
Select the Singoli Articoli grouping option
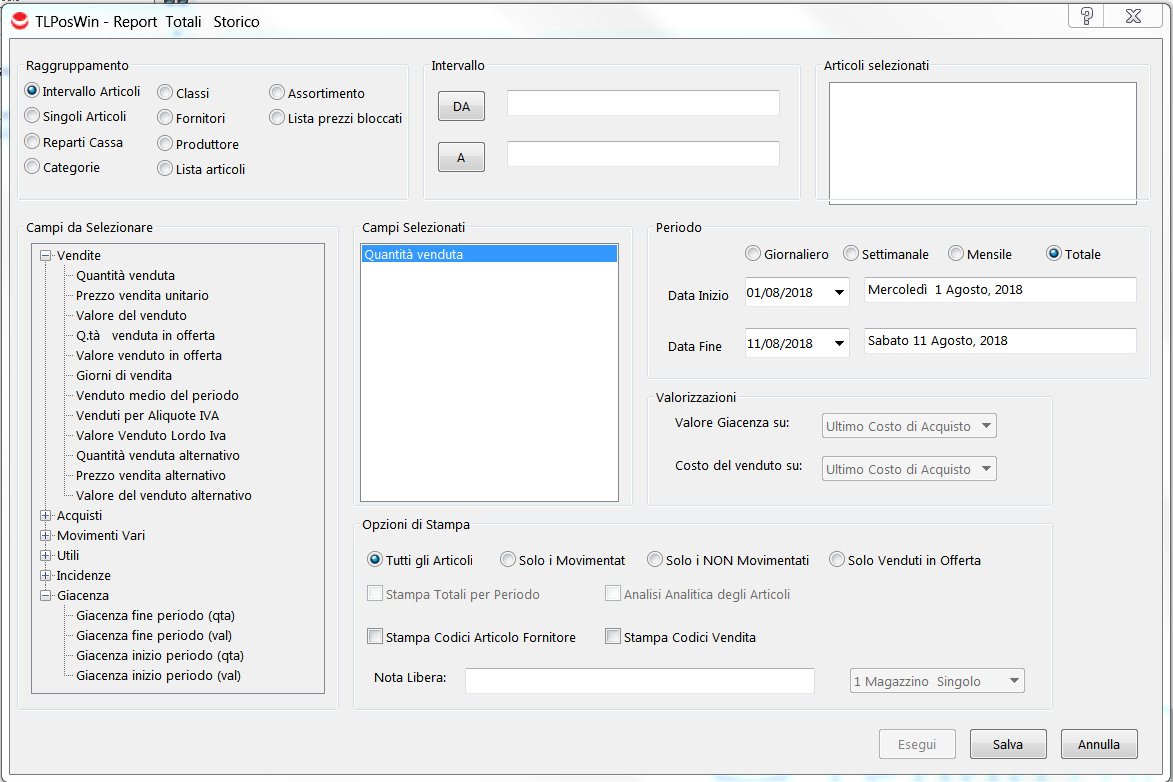(33, 116)
